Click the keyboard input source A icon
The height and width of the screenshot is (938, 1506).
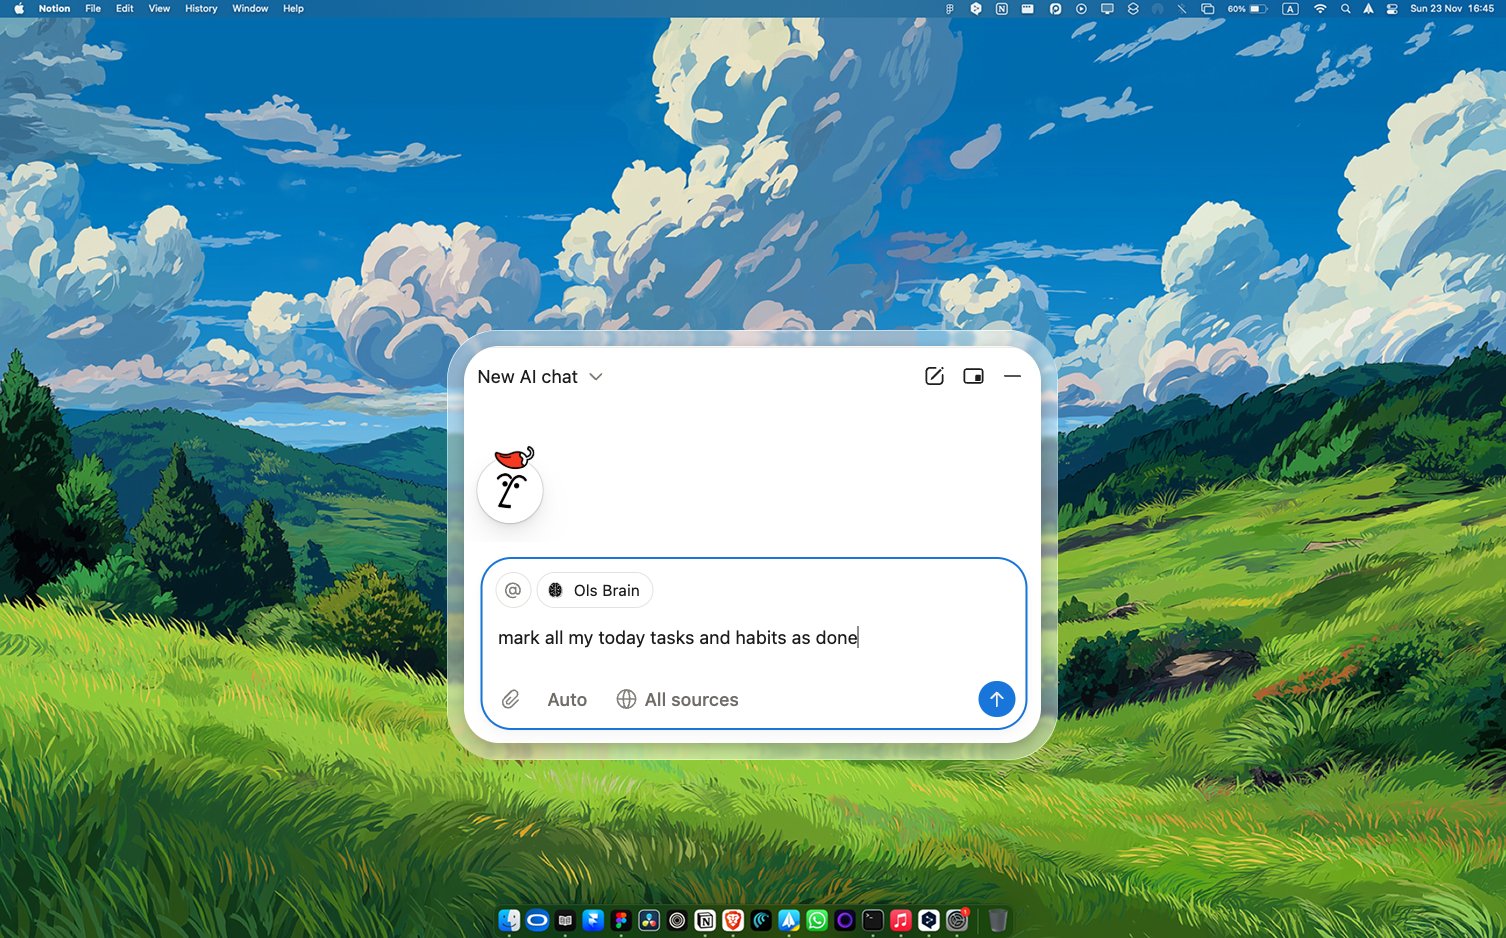1290,8
